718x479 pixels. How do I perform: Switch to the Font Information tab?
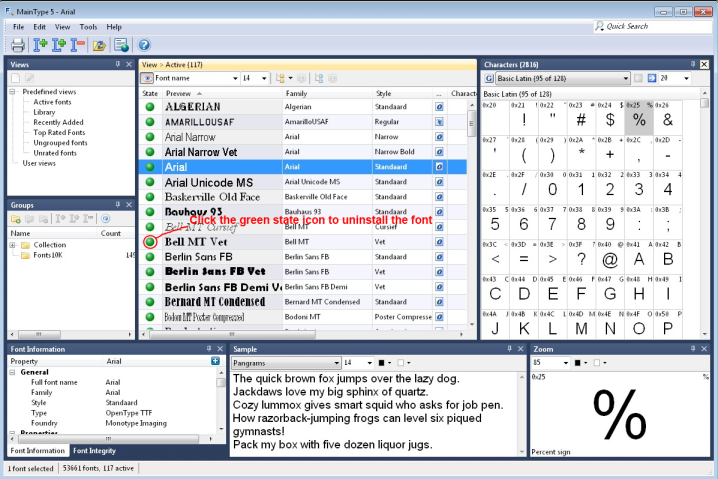[38, 451]
